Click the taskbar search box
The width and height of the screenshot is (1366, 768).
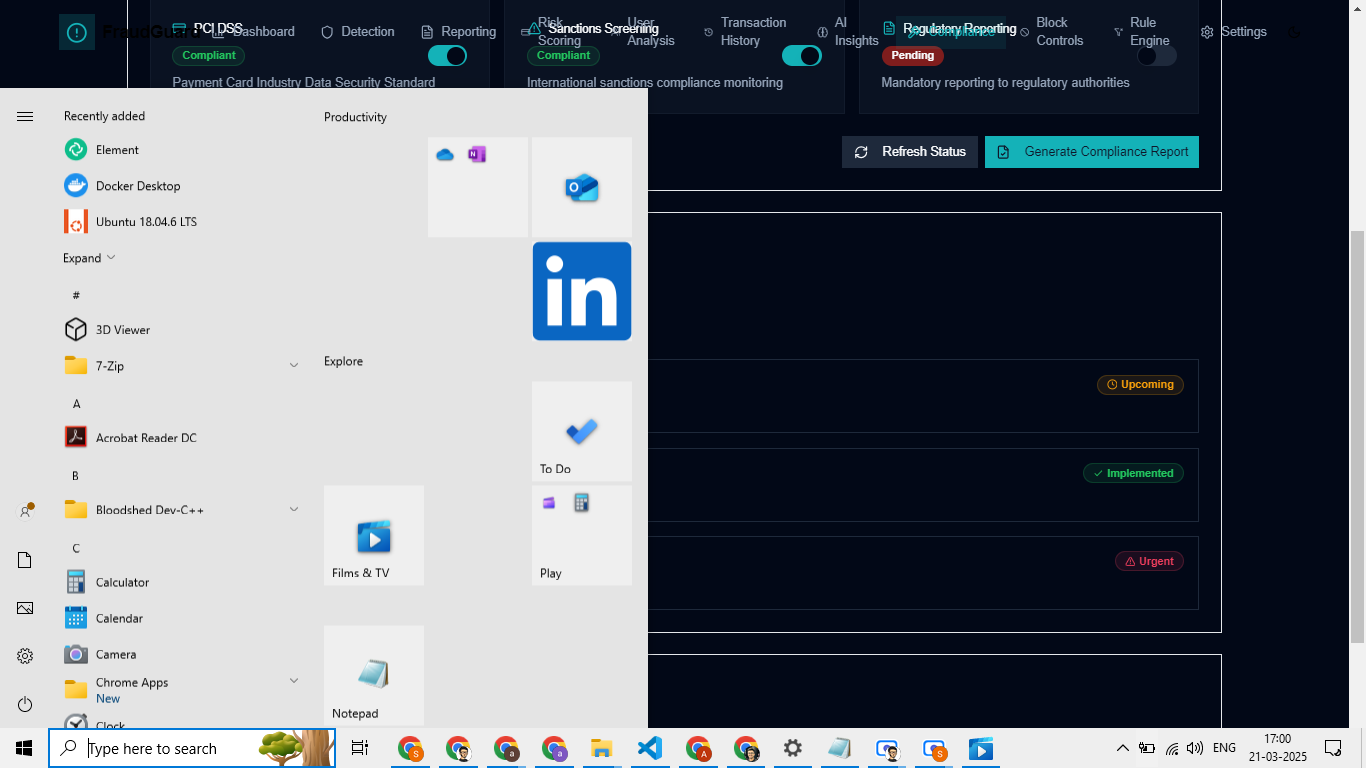pyautogui.click(x=192, y=748)
